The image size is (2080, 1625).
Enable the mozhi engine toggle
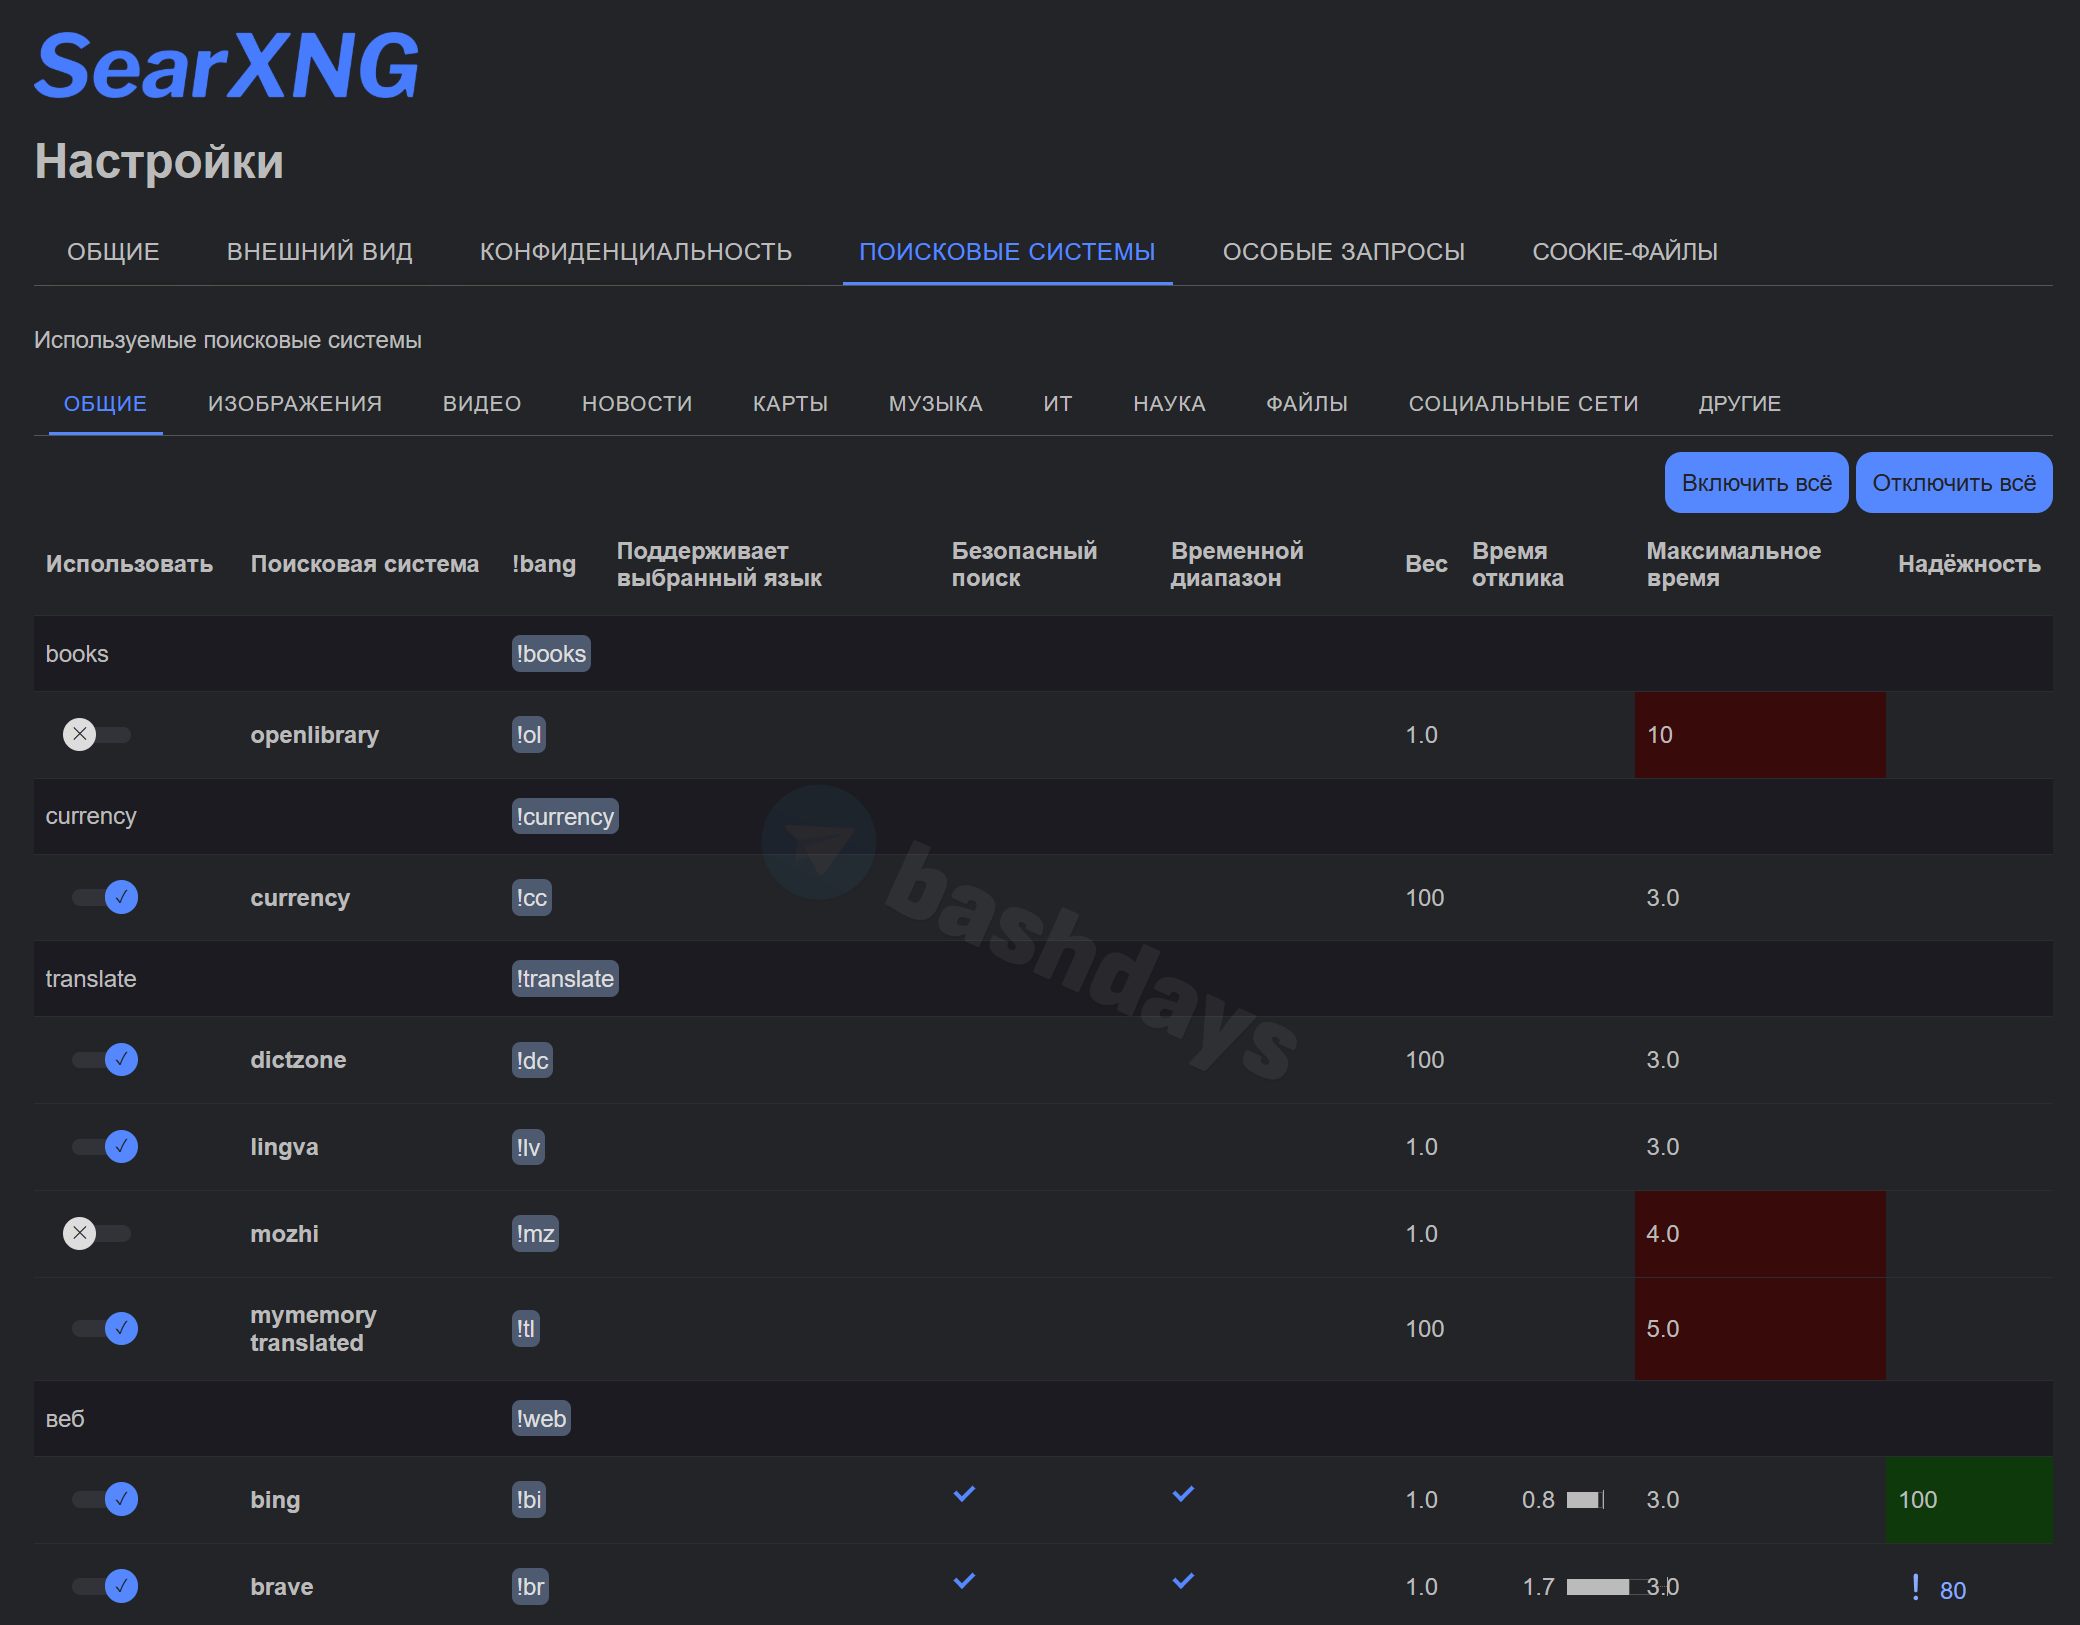point(98,1234)
